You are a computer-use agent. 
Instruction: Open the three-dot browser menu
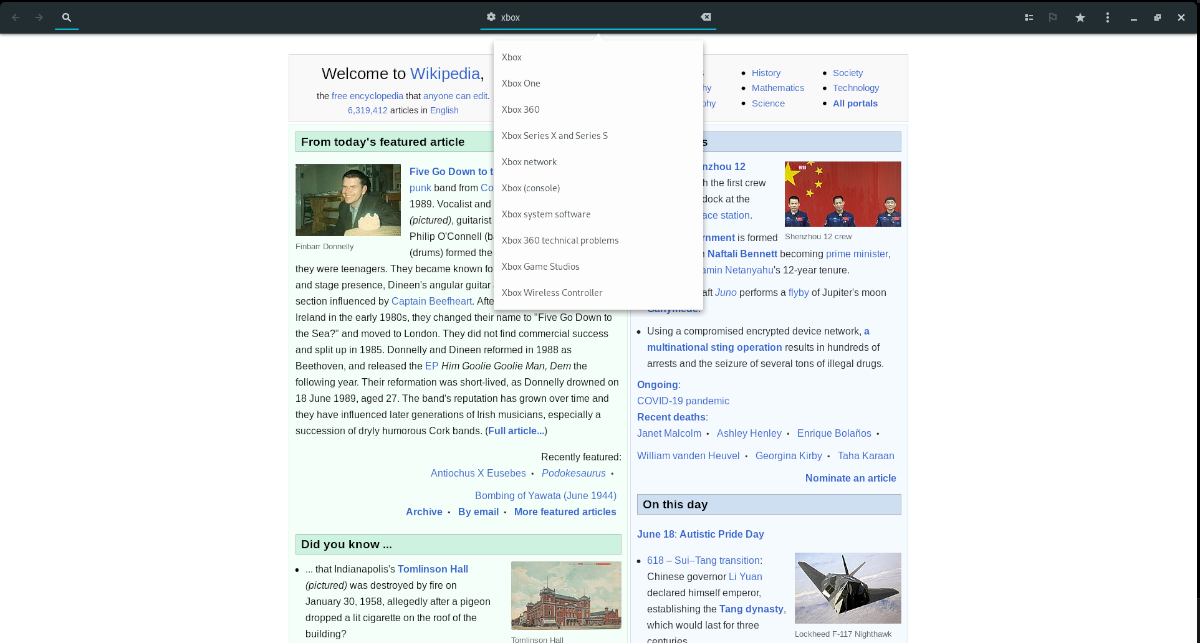point(1106,17)
